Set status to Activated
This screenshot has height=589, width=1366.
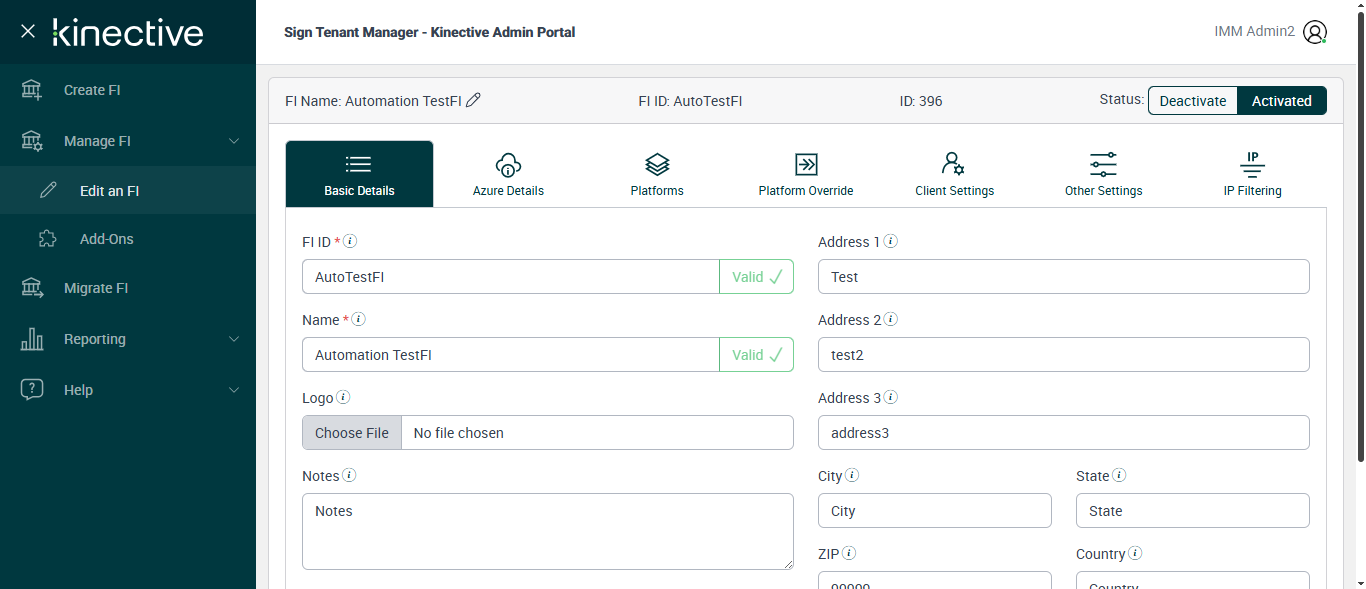point(1281,101)
